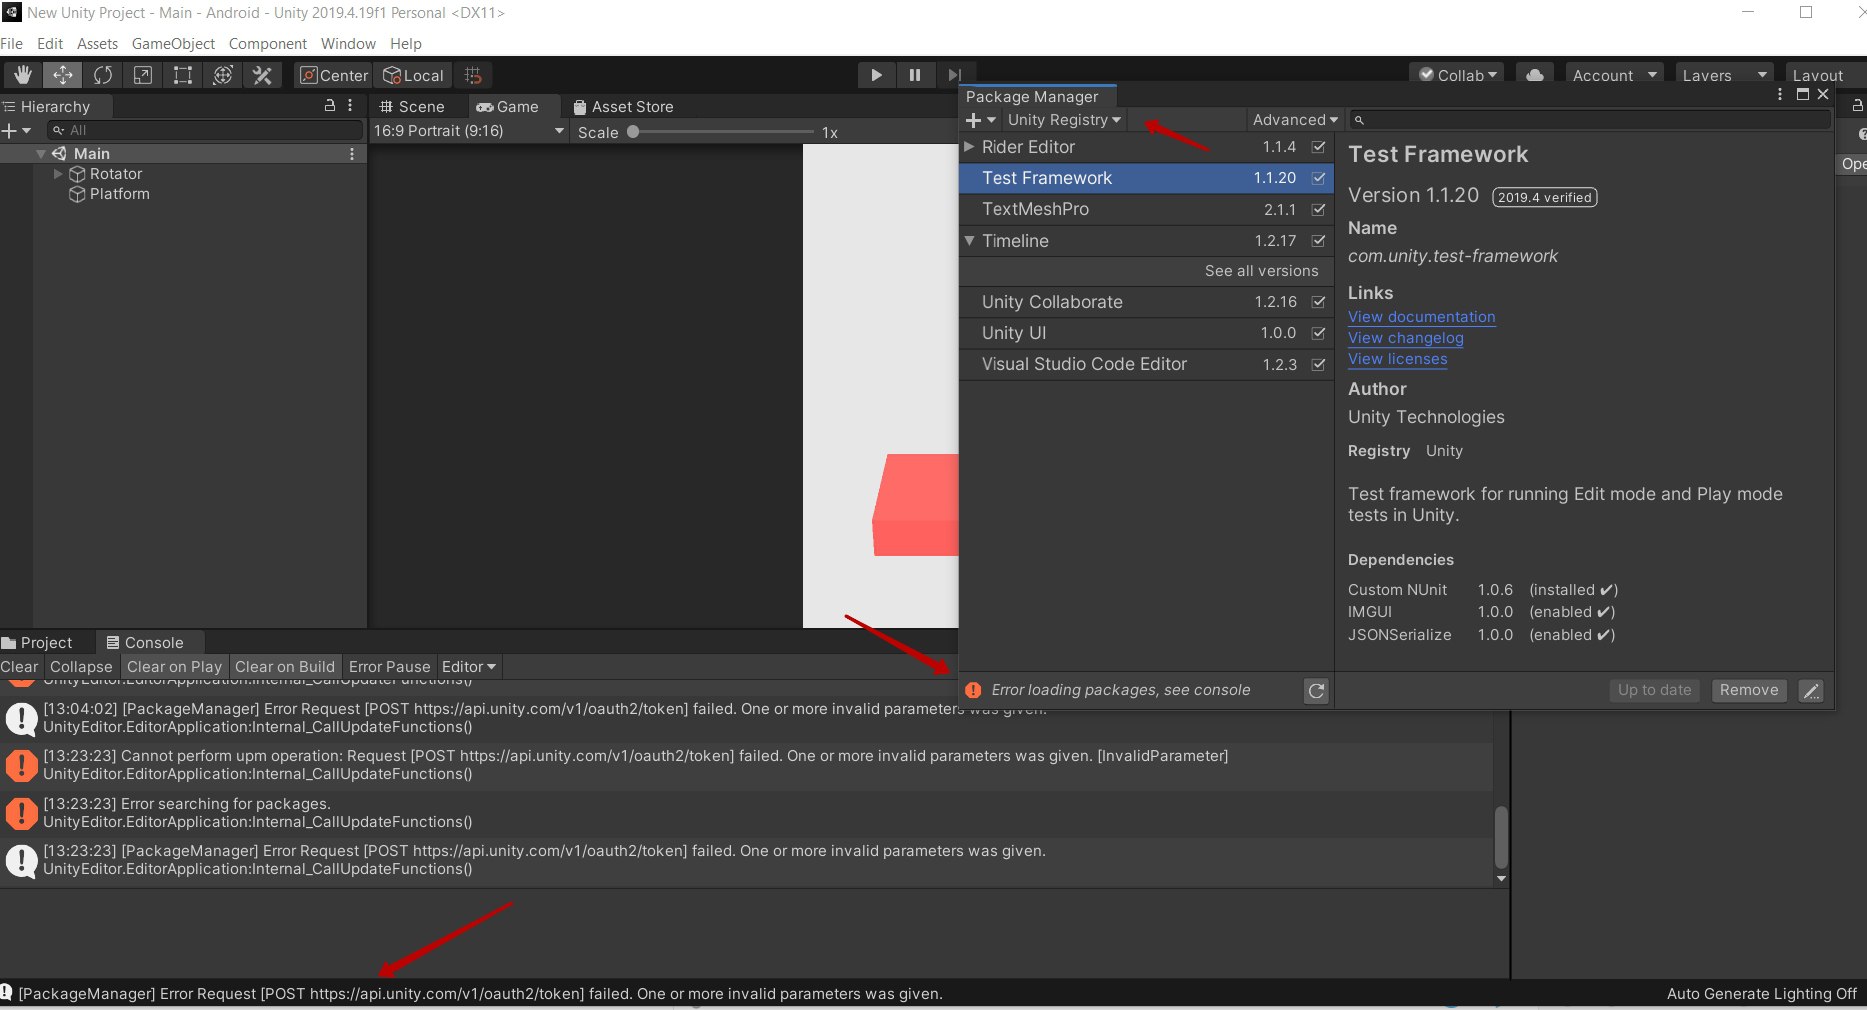Click the Play button
The height and width of the screenshot is (1010, 1867).
point(876,75)
